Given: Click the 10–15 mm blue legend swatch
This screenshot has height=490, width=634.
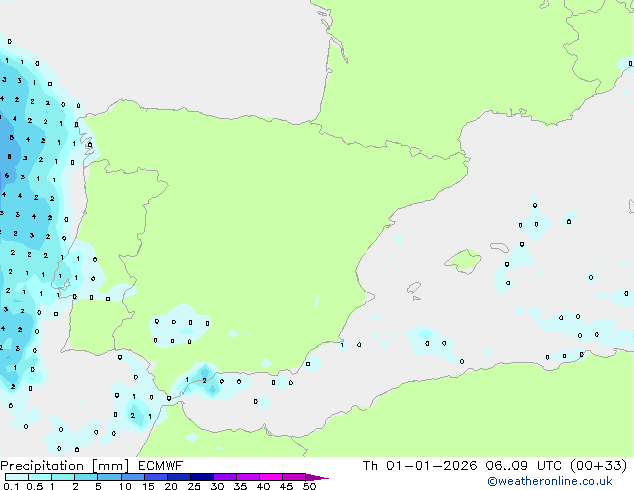Looking at the screenshot, I should (133, 477).
